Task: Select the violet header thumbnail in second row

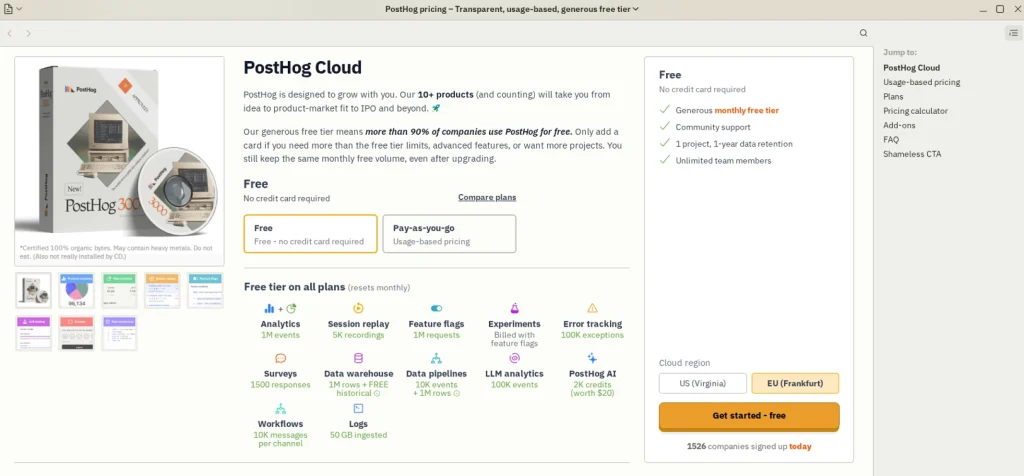Action: (120, 333)
